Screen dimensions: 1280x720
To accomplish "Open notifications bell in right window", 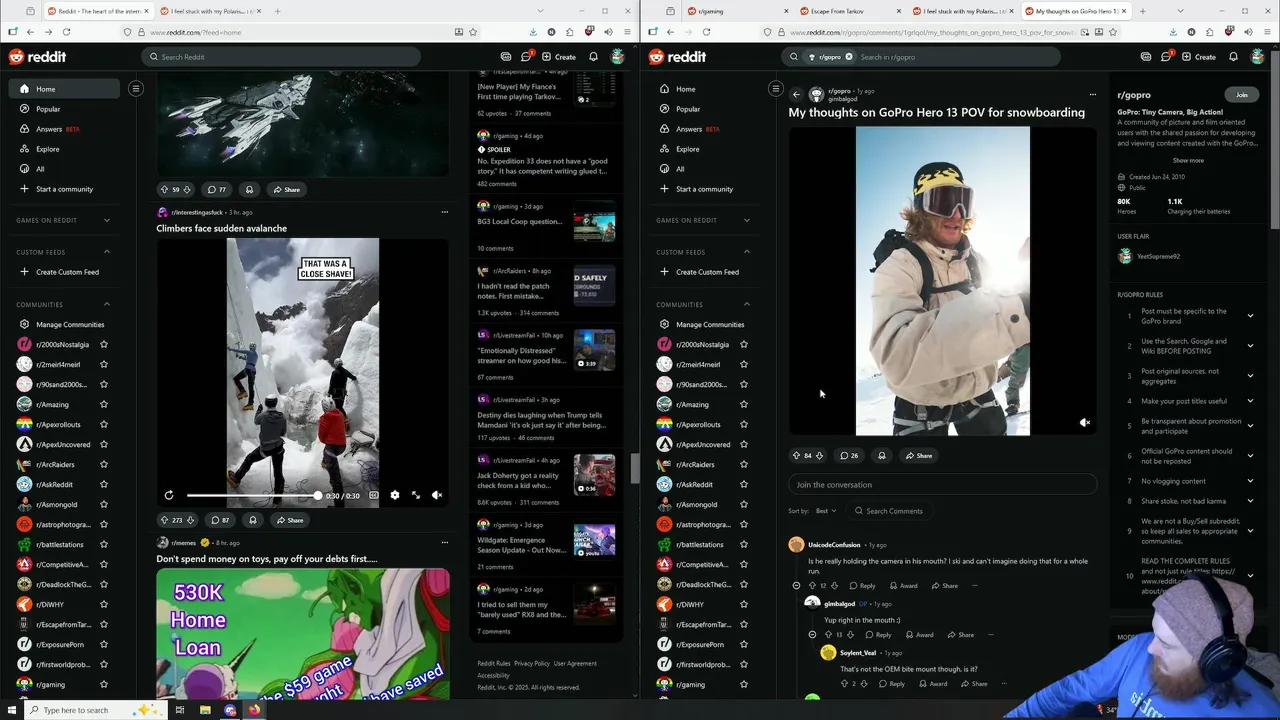I will (x=1233, y=57).
